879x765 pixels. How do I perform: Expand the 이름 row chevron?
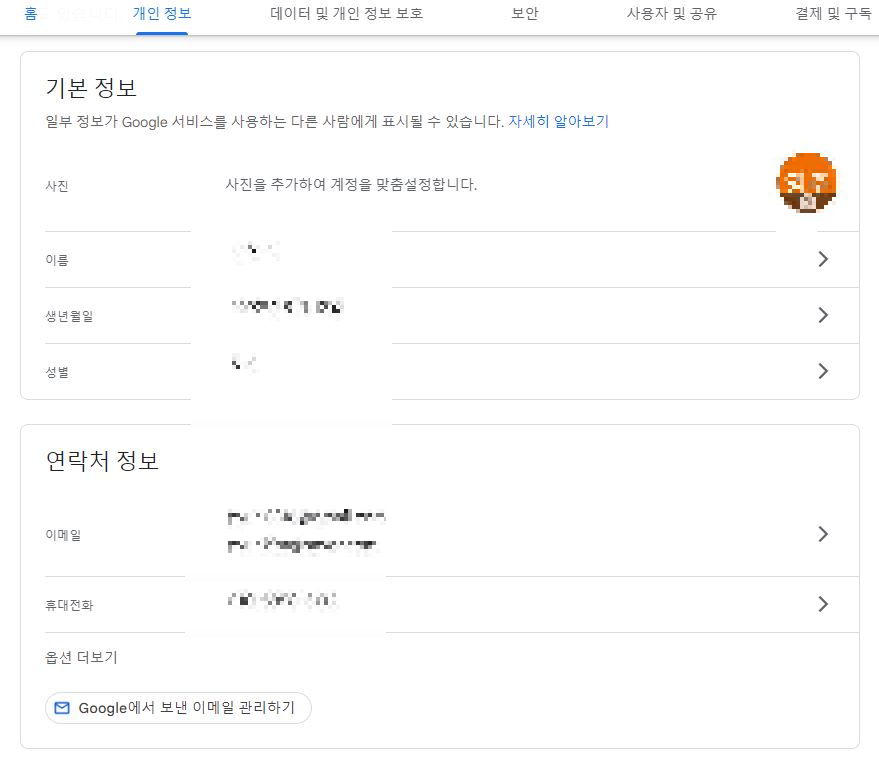click(823, 258)
